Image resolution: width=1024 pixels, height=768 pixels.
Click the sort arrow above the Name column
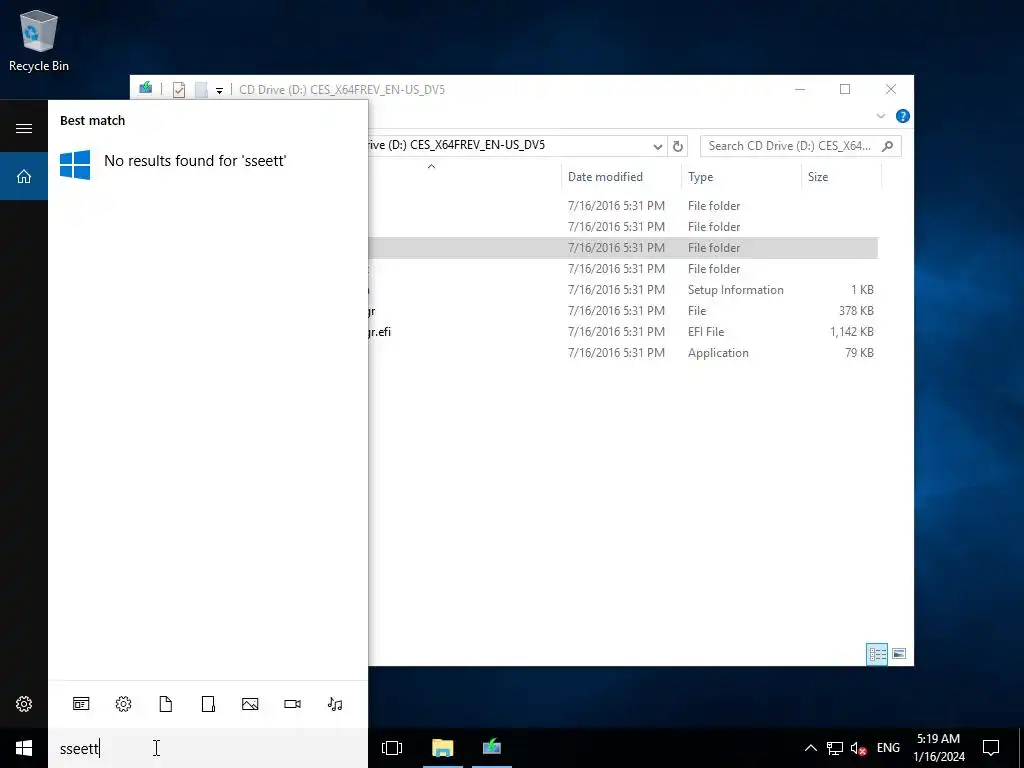tap(431, 167)
